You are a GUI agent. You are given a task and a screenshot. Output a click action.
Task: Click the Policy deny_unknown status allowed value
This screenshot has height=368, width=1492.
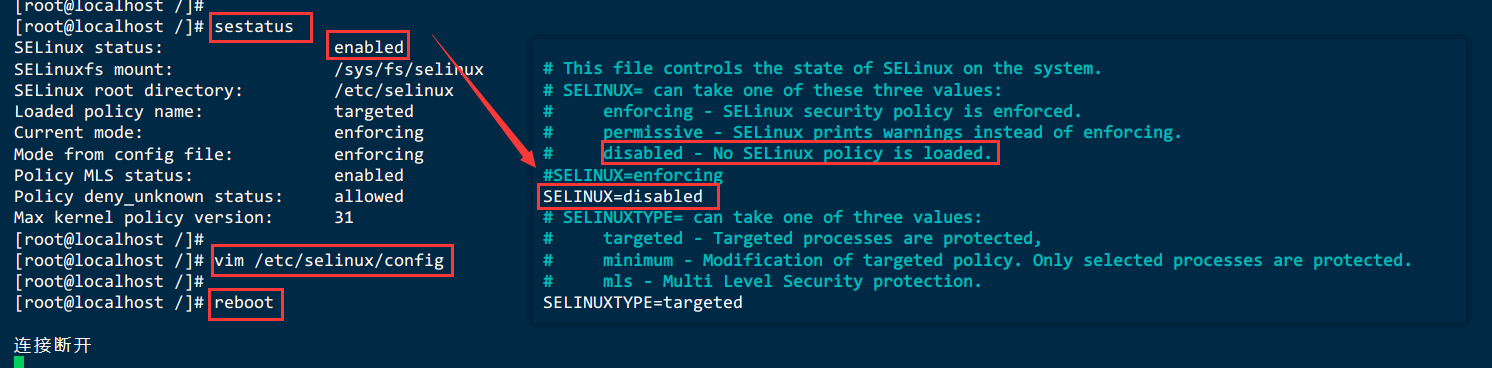point(369,196)
